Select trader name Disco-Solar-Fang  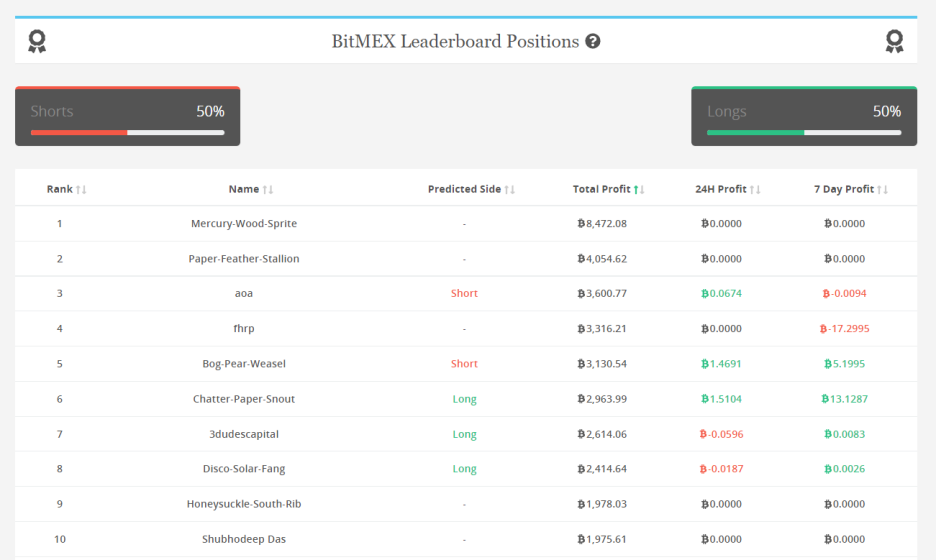pyautogui.click(x=244, y=469)
